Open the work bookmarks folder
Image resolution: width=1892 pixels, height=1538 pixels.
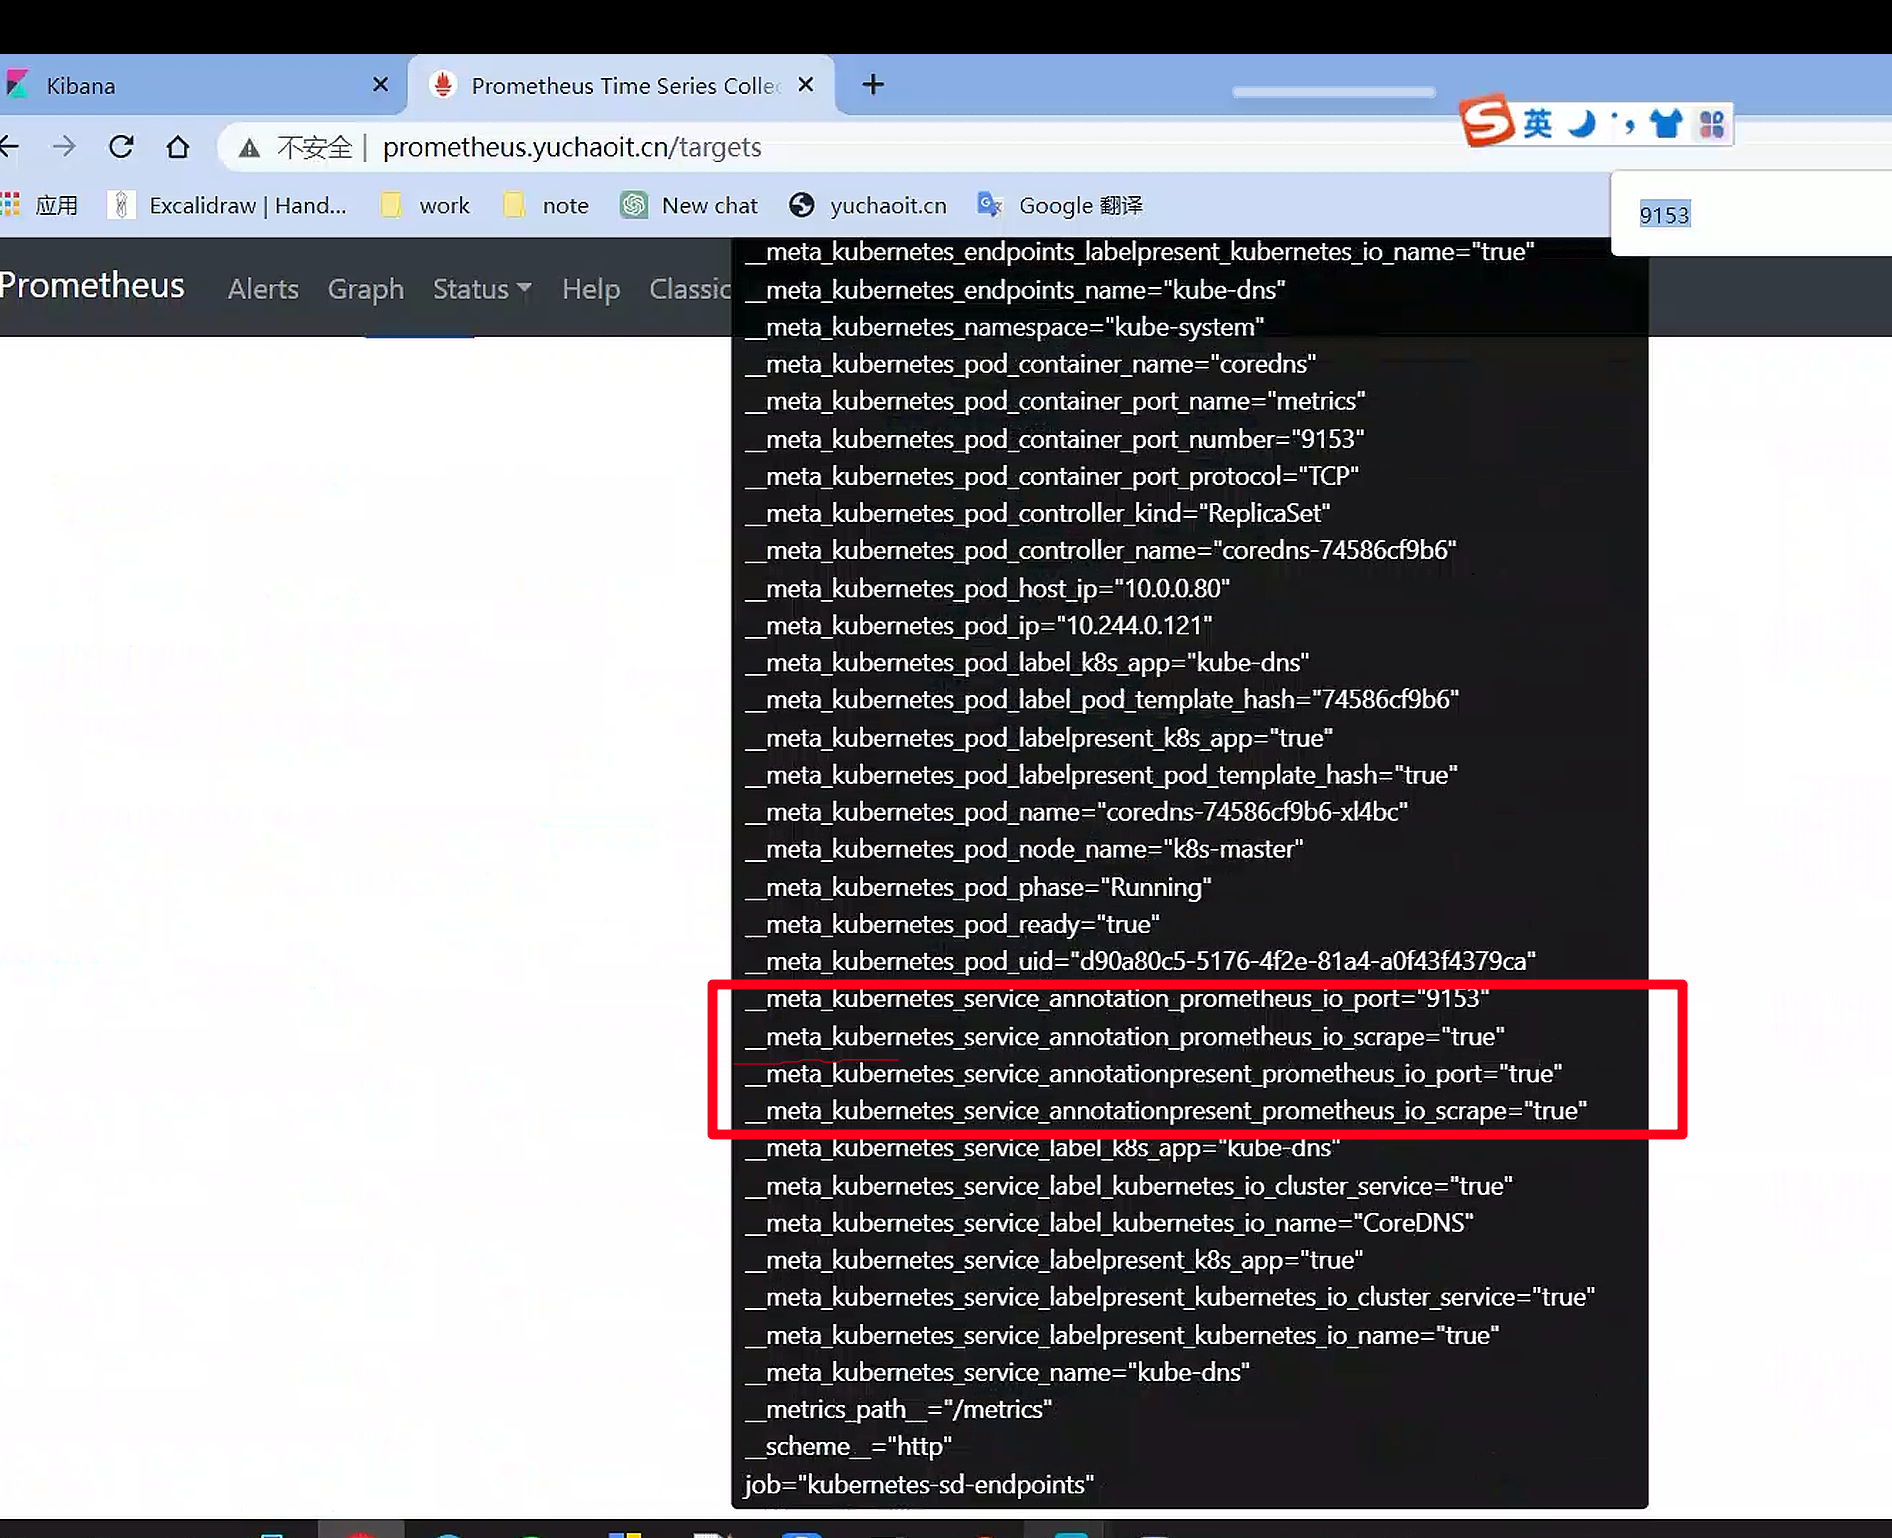click(x=426, y=205)
